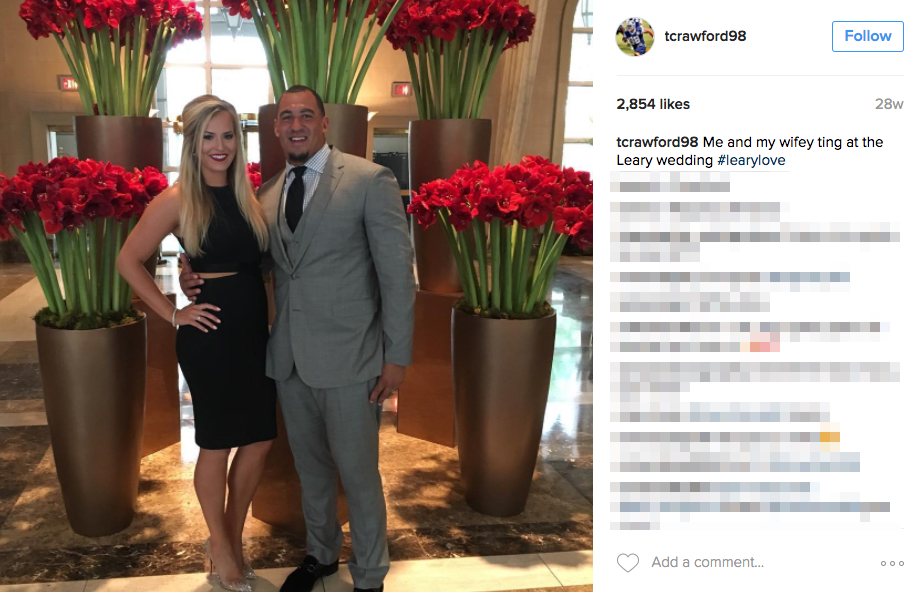Open the tcrawford98 profile avatar picture

(x=635, y=36)
